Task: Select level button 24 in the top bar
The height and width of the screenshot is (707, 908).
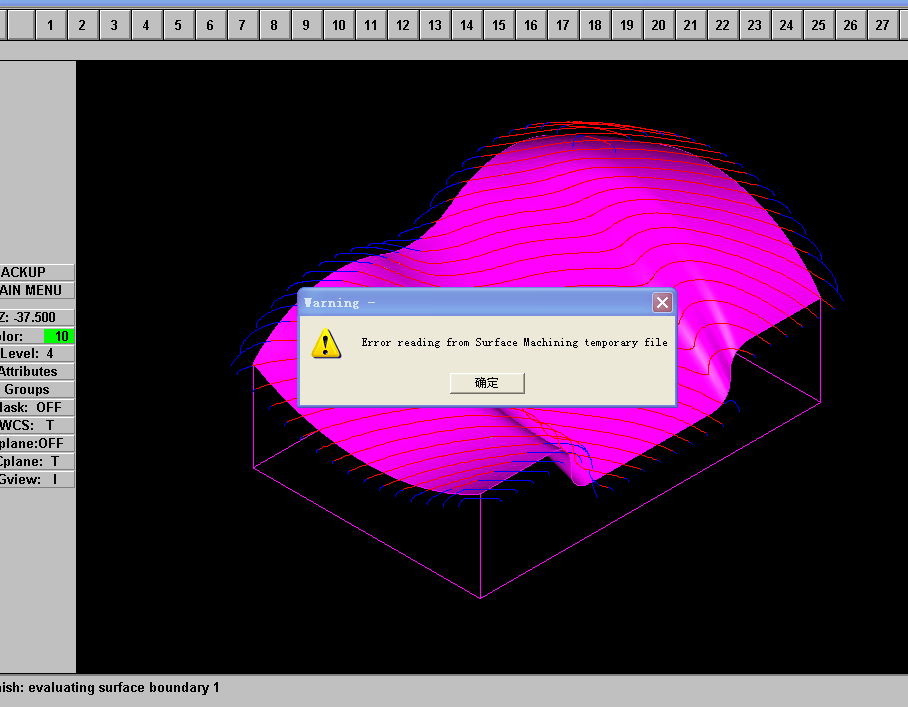Action: click(786, 25)
